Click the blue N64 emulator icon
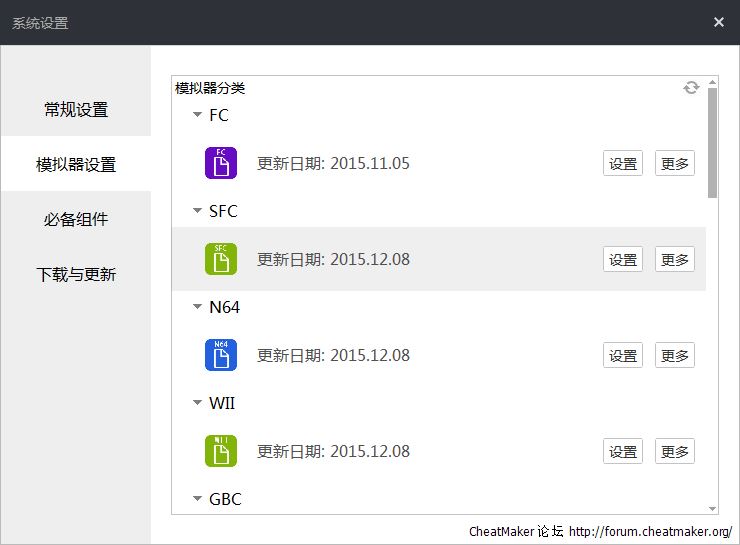 220,355
